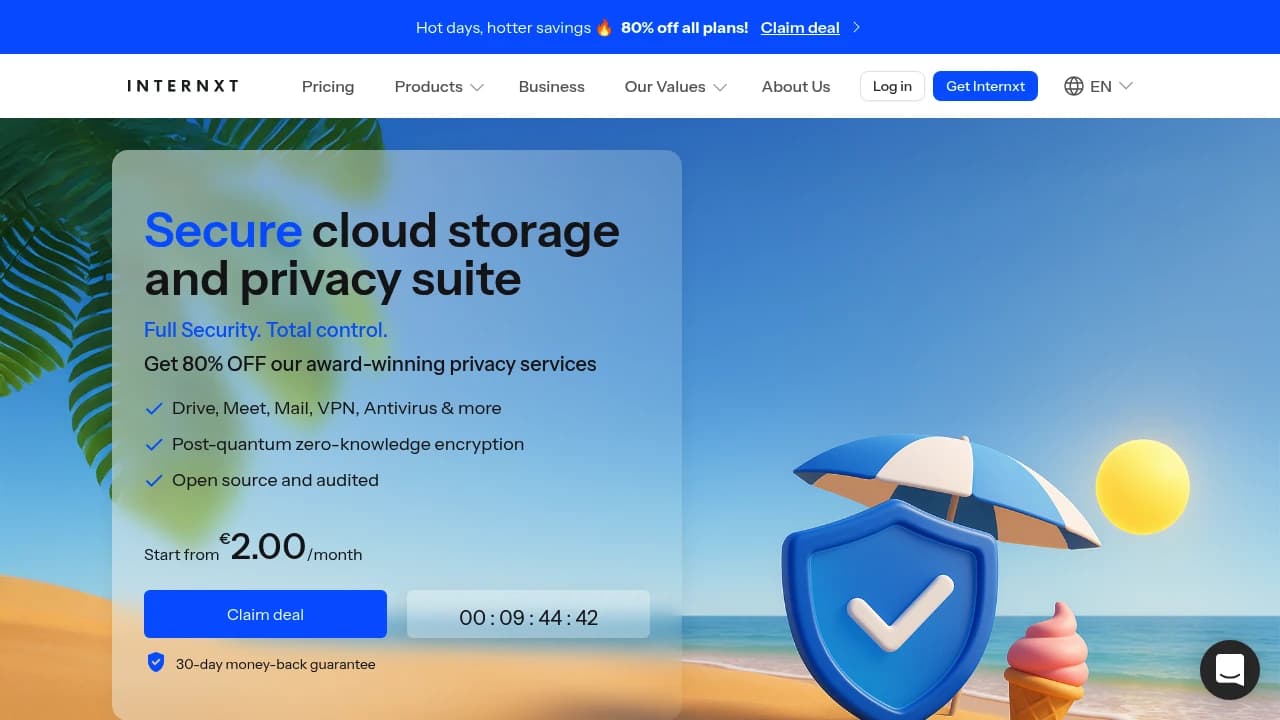Click the checkmark beside Drive, Meet, Mail
The width and height of the screenshot is (1280, 720).
click(154, 409)
